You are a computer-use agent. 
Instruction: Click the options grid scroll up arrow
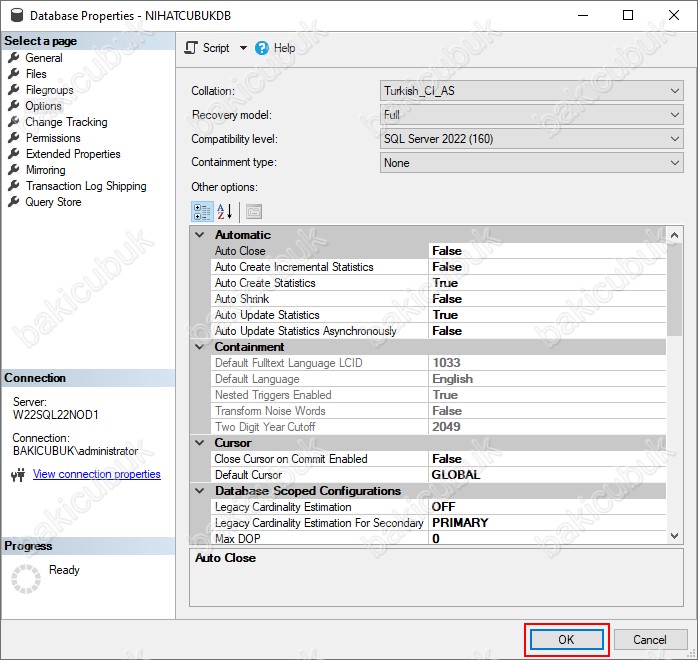(x=674, y=235)
